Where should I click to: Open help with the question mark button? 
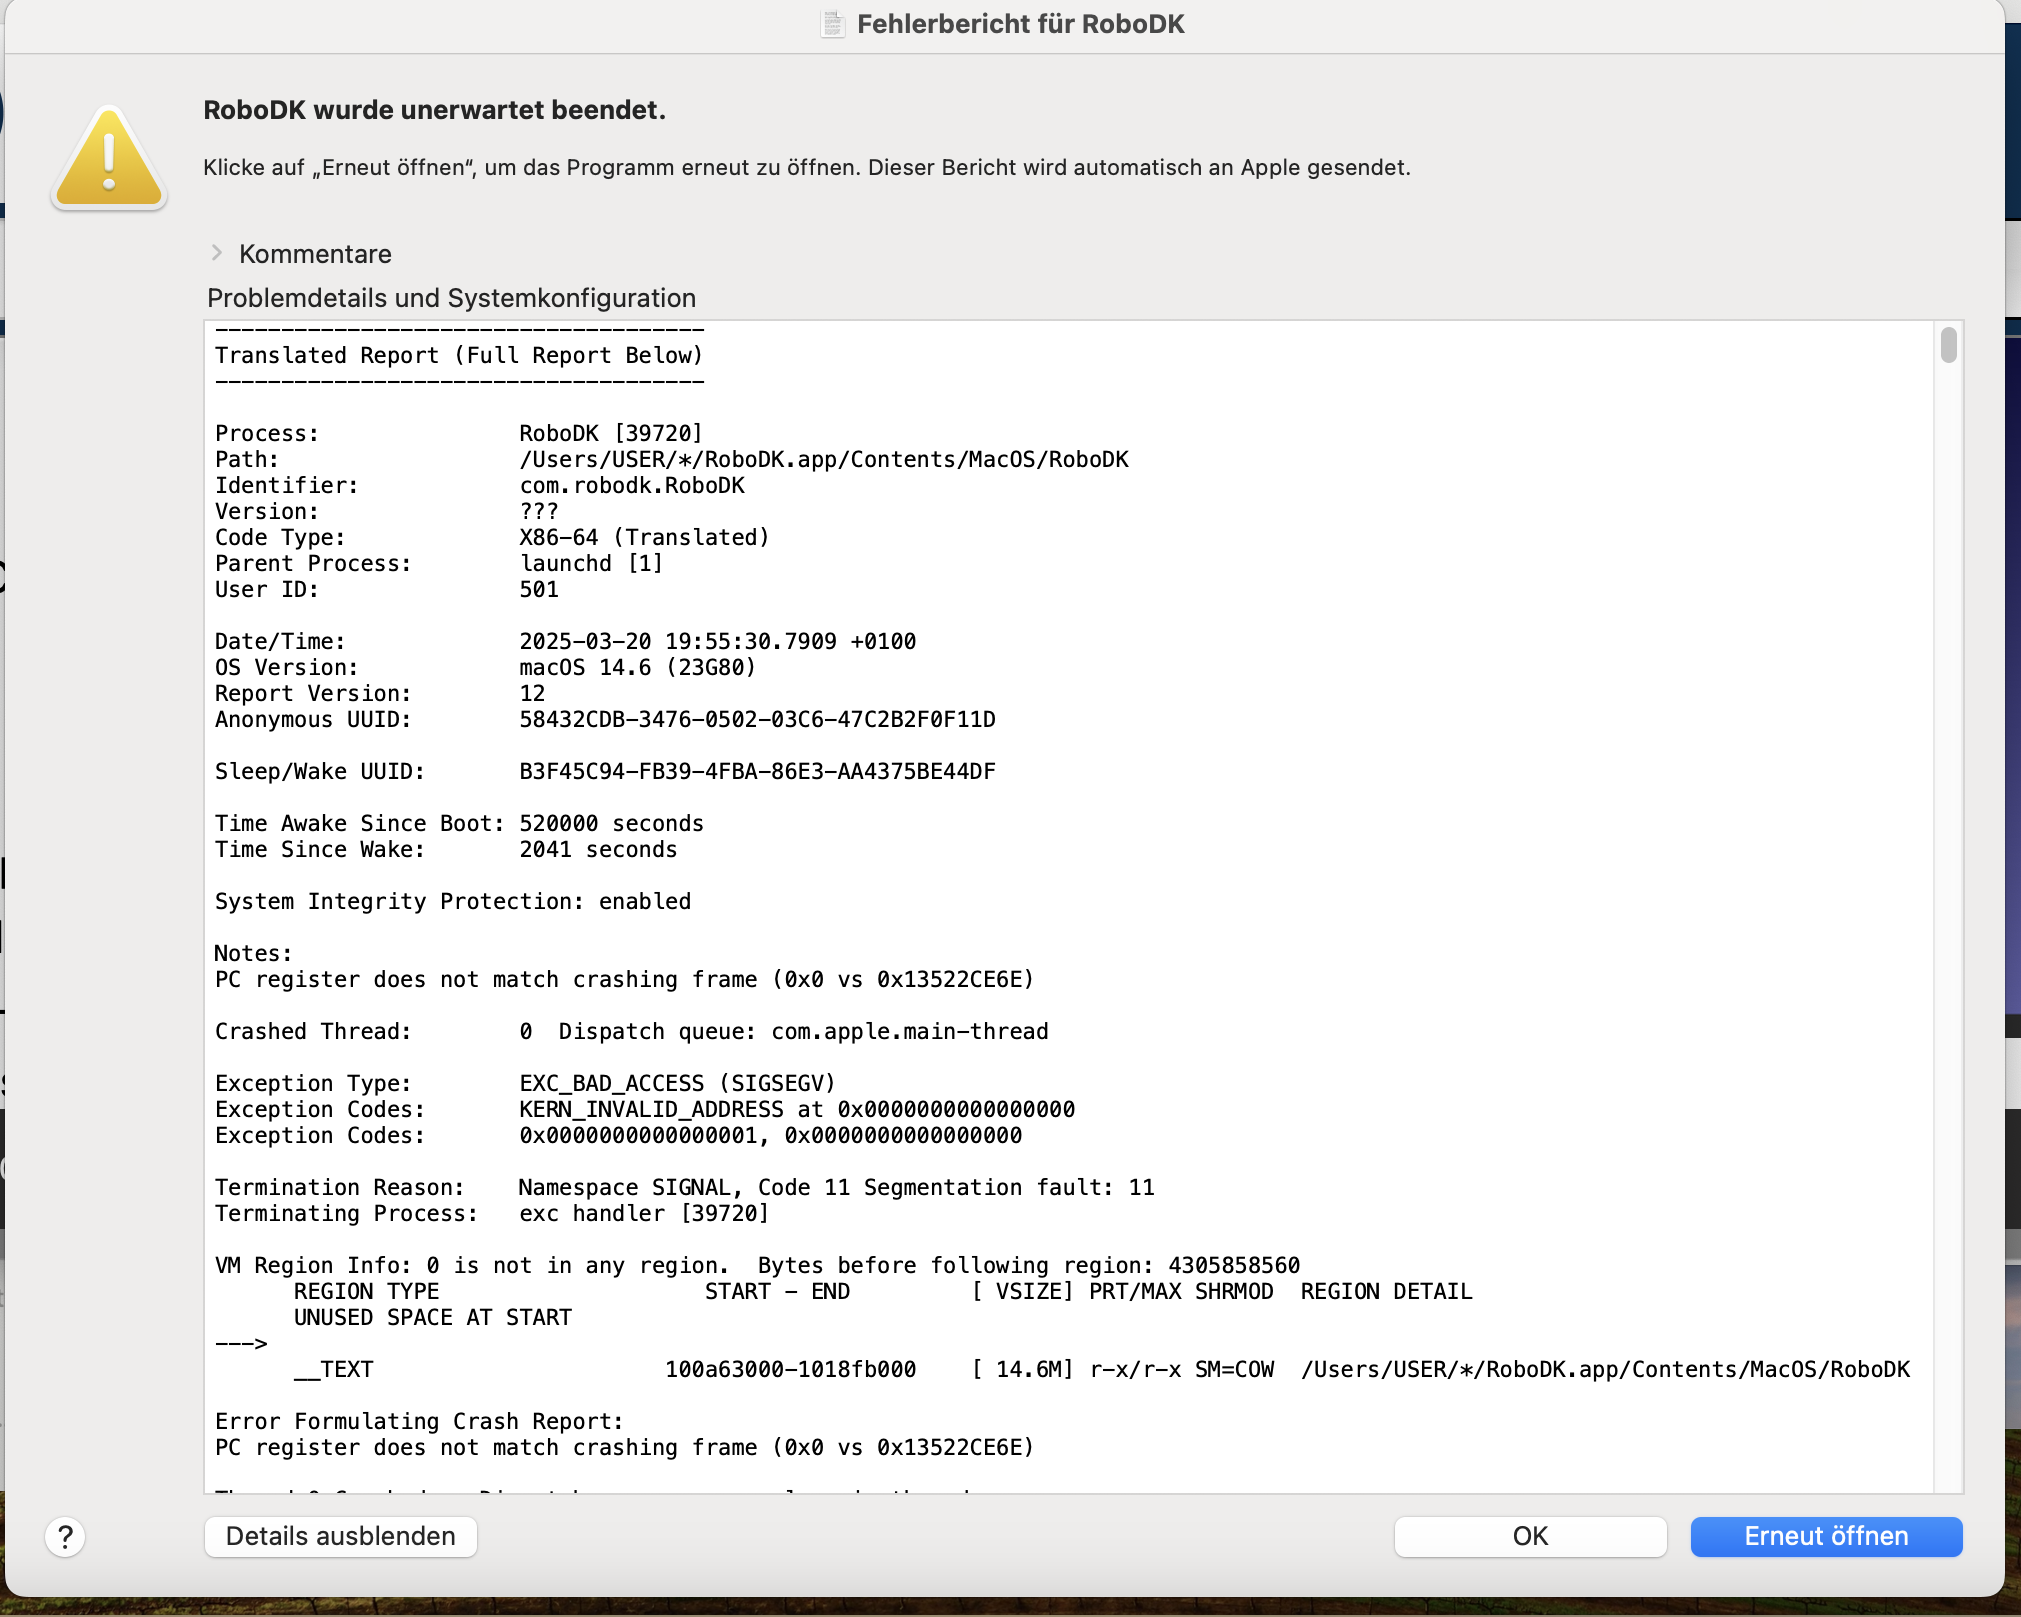(x=65, y=1537)
